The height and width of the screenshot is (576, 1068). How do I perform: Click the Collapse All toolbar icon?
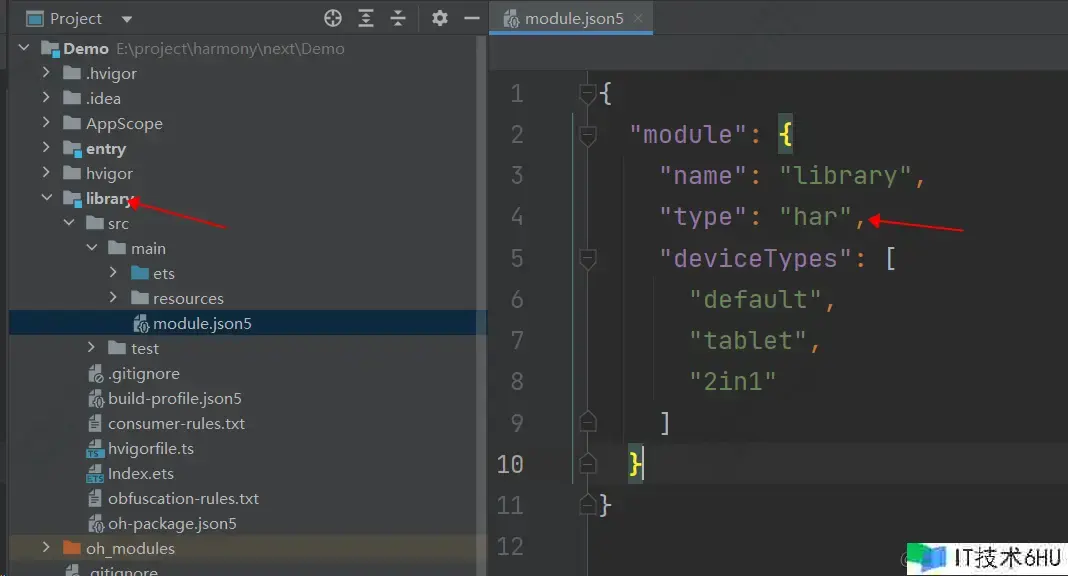(398, 18)
